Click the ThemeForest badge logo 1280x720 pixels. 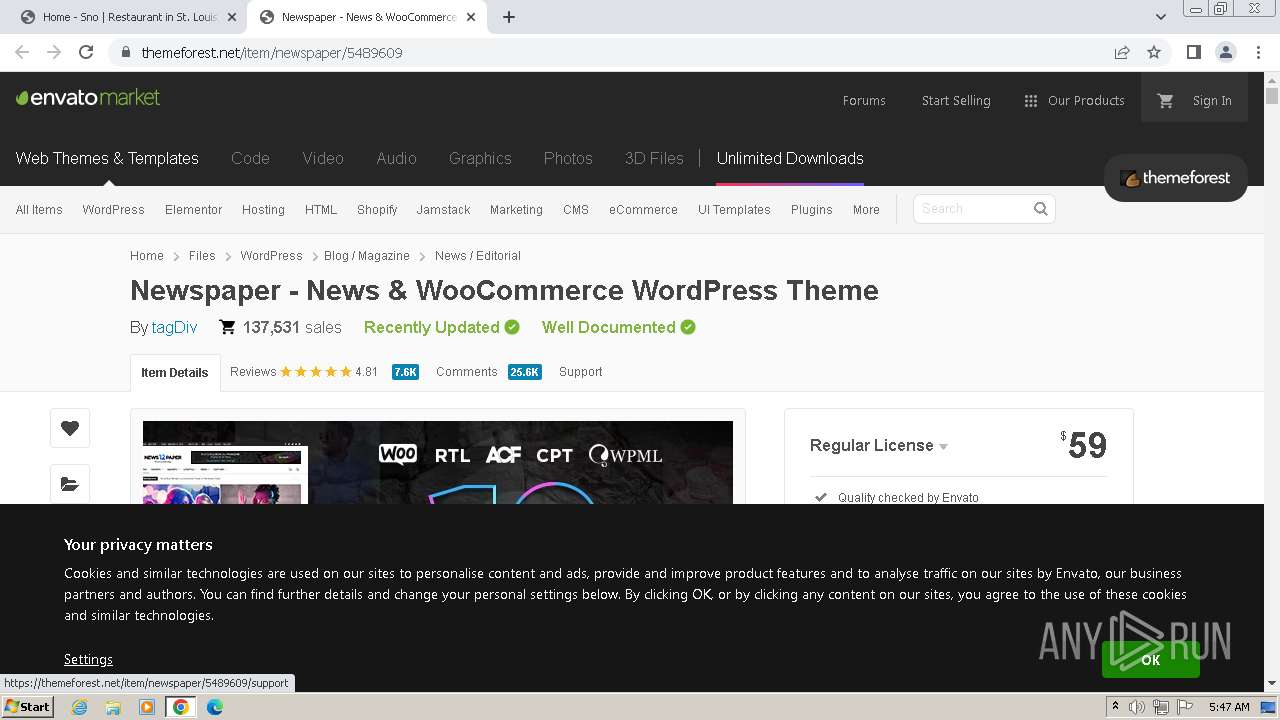1175,178
